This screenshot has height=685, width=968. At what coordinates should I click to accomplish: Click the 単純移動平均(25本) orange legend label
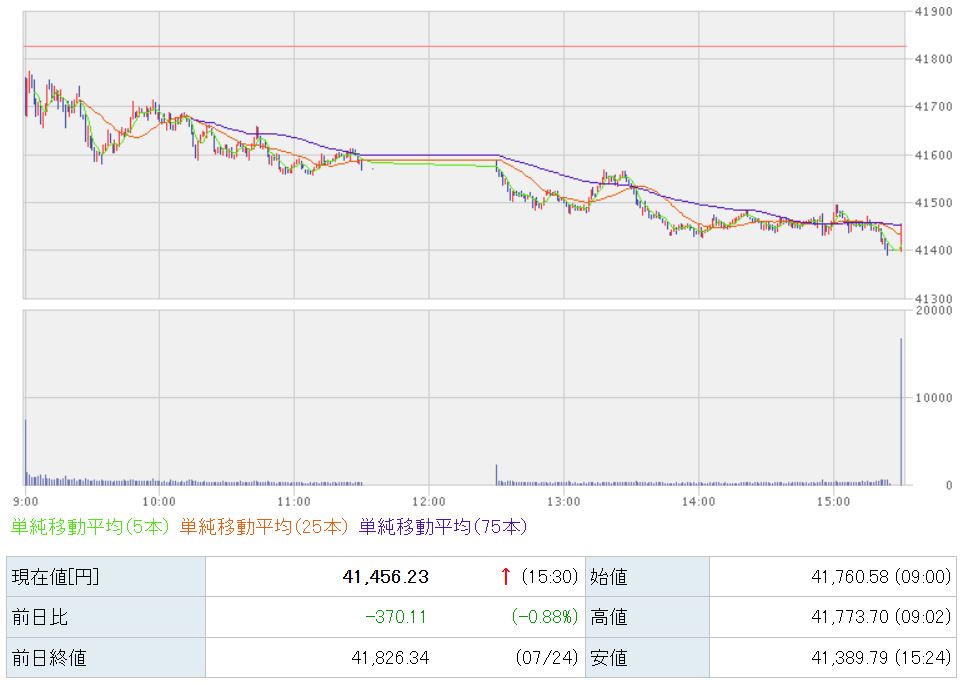click(264, 526)
